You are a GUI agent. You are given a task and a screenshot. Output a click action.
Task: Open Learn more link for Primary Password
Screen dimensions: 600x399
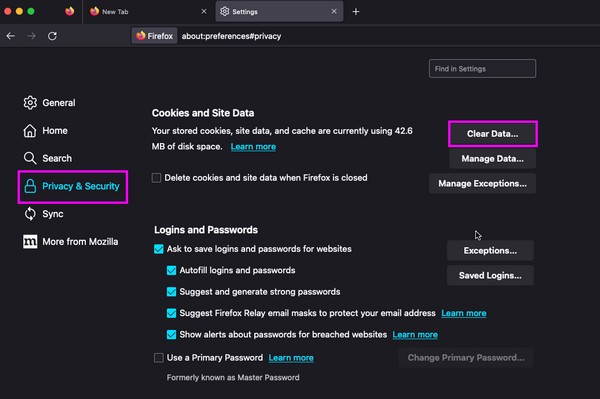pos(291,358)
